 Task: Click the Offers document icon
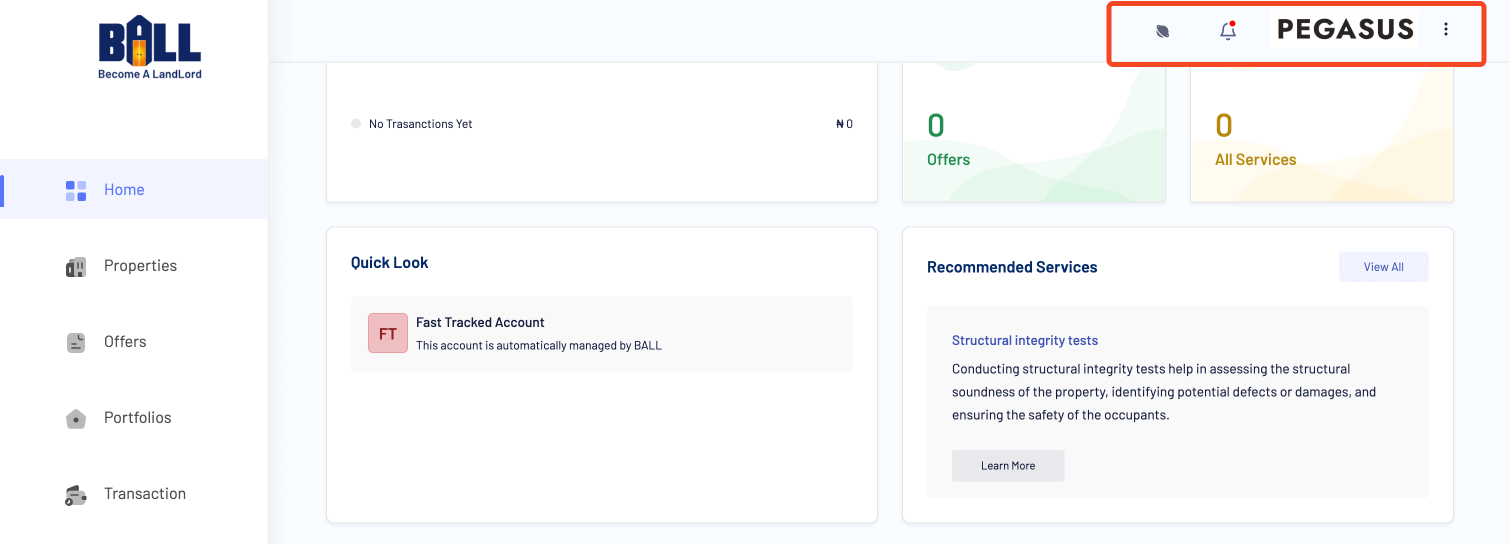pyautogui.click(x=76, y=343)
